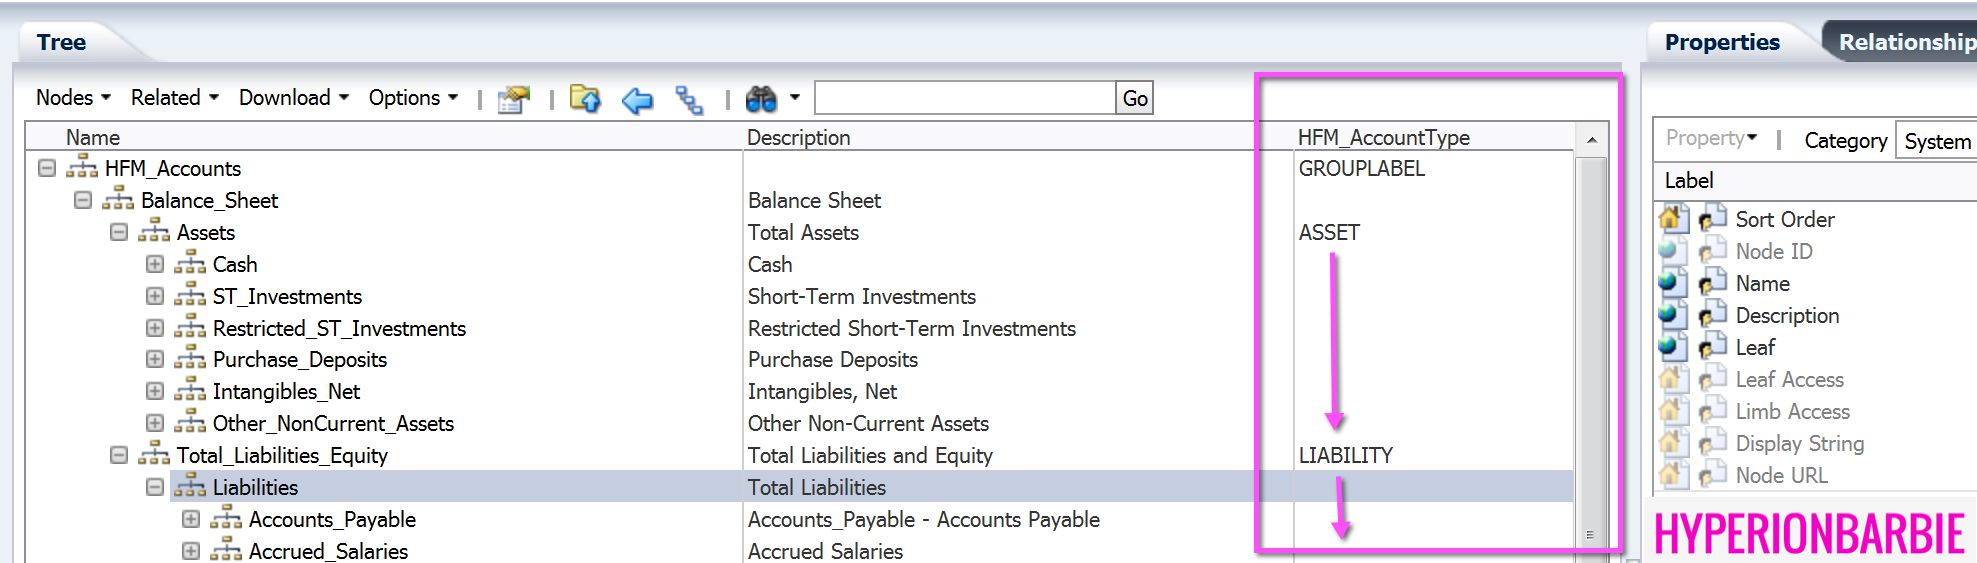Open the Property dropdown menu

pos(1711,138)
